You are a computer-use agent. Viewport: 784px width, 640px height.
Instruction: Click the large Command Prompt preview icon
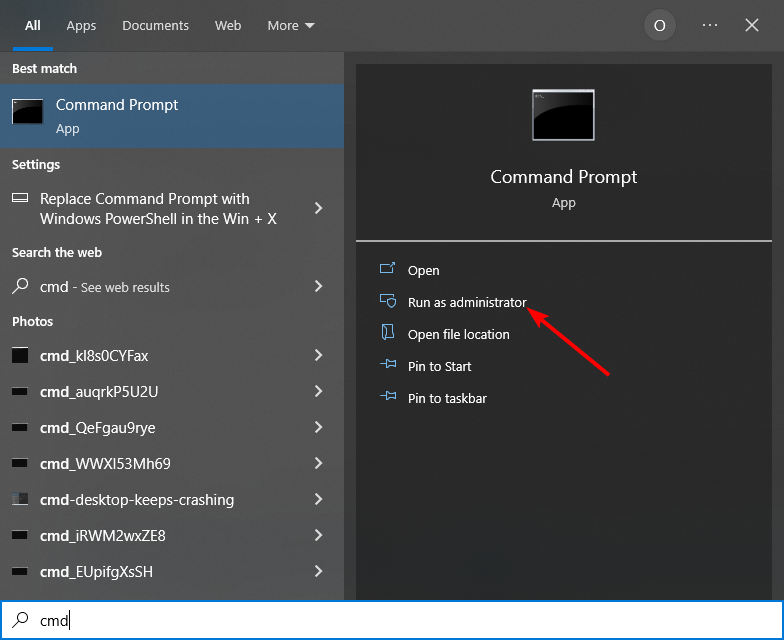click(x=563, y=115)
